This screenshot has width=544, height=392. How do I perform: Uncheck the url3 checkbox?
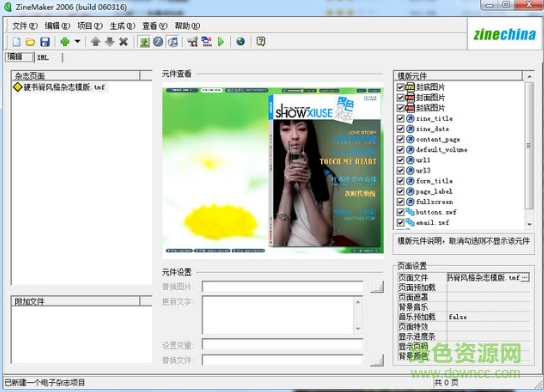401,171
